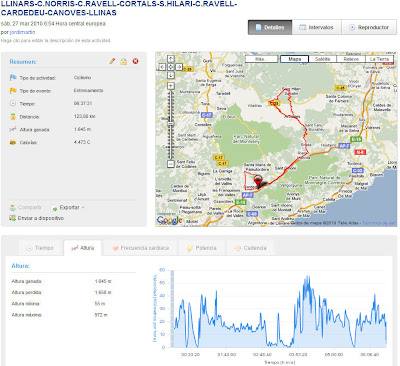This screenshot has height=366, width=400.
Task: Toggle the padlock privacy icon
Action: pyautogui.click(x=124, y=61)
